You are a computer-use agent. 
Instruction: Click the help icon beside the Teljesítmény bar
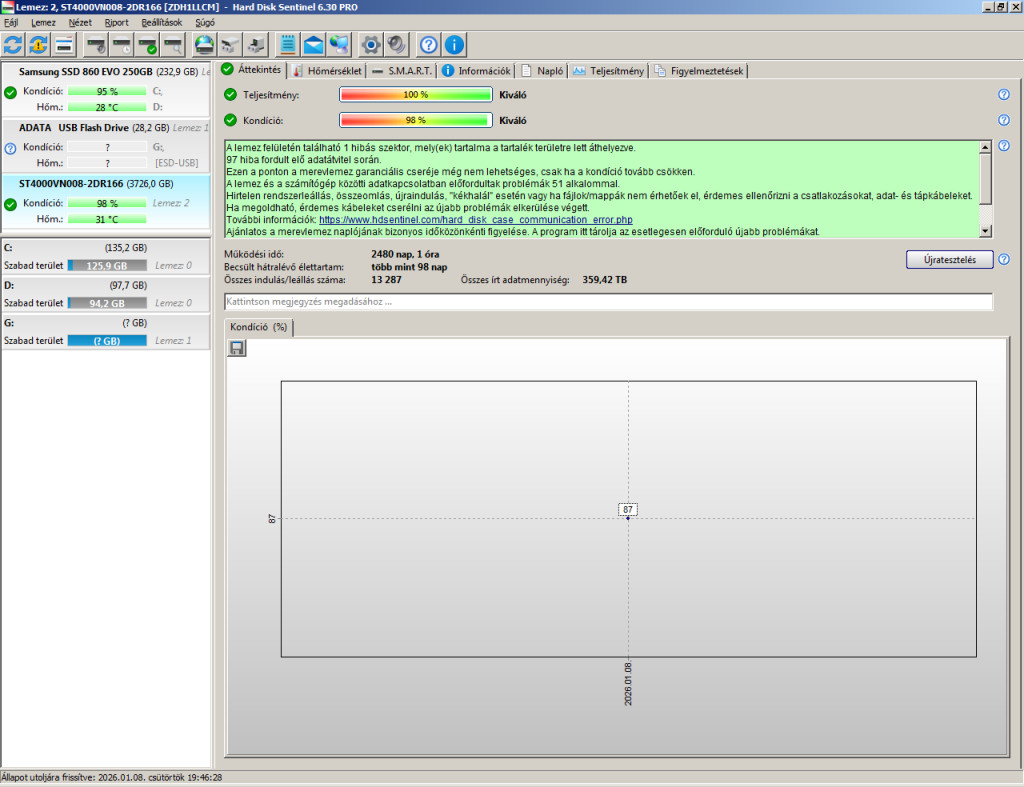[1003, 95]
